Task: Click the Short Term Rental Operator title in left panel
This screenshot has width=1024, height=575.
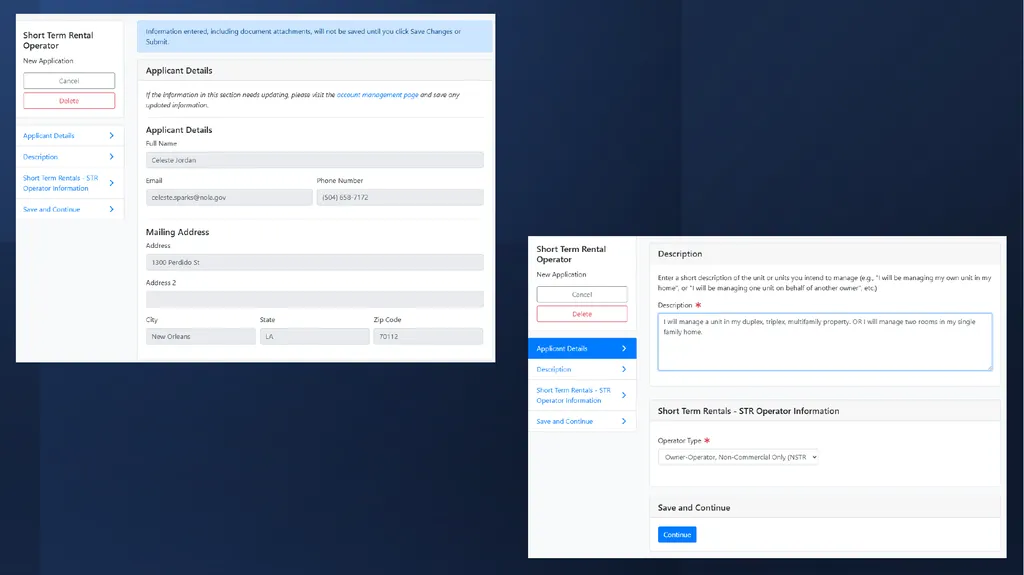Action: click(x=58, y=41)
